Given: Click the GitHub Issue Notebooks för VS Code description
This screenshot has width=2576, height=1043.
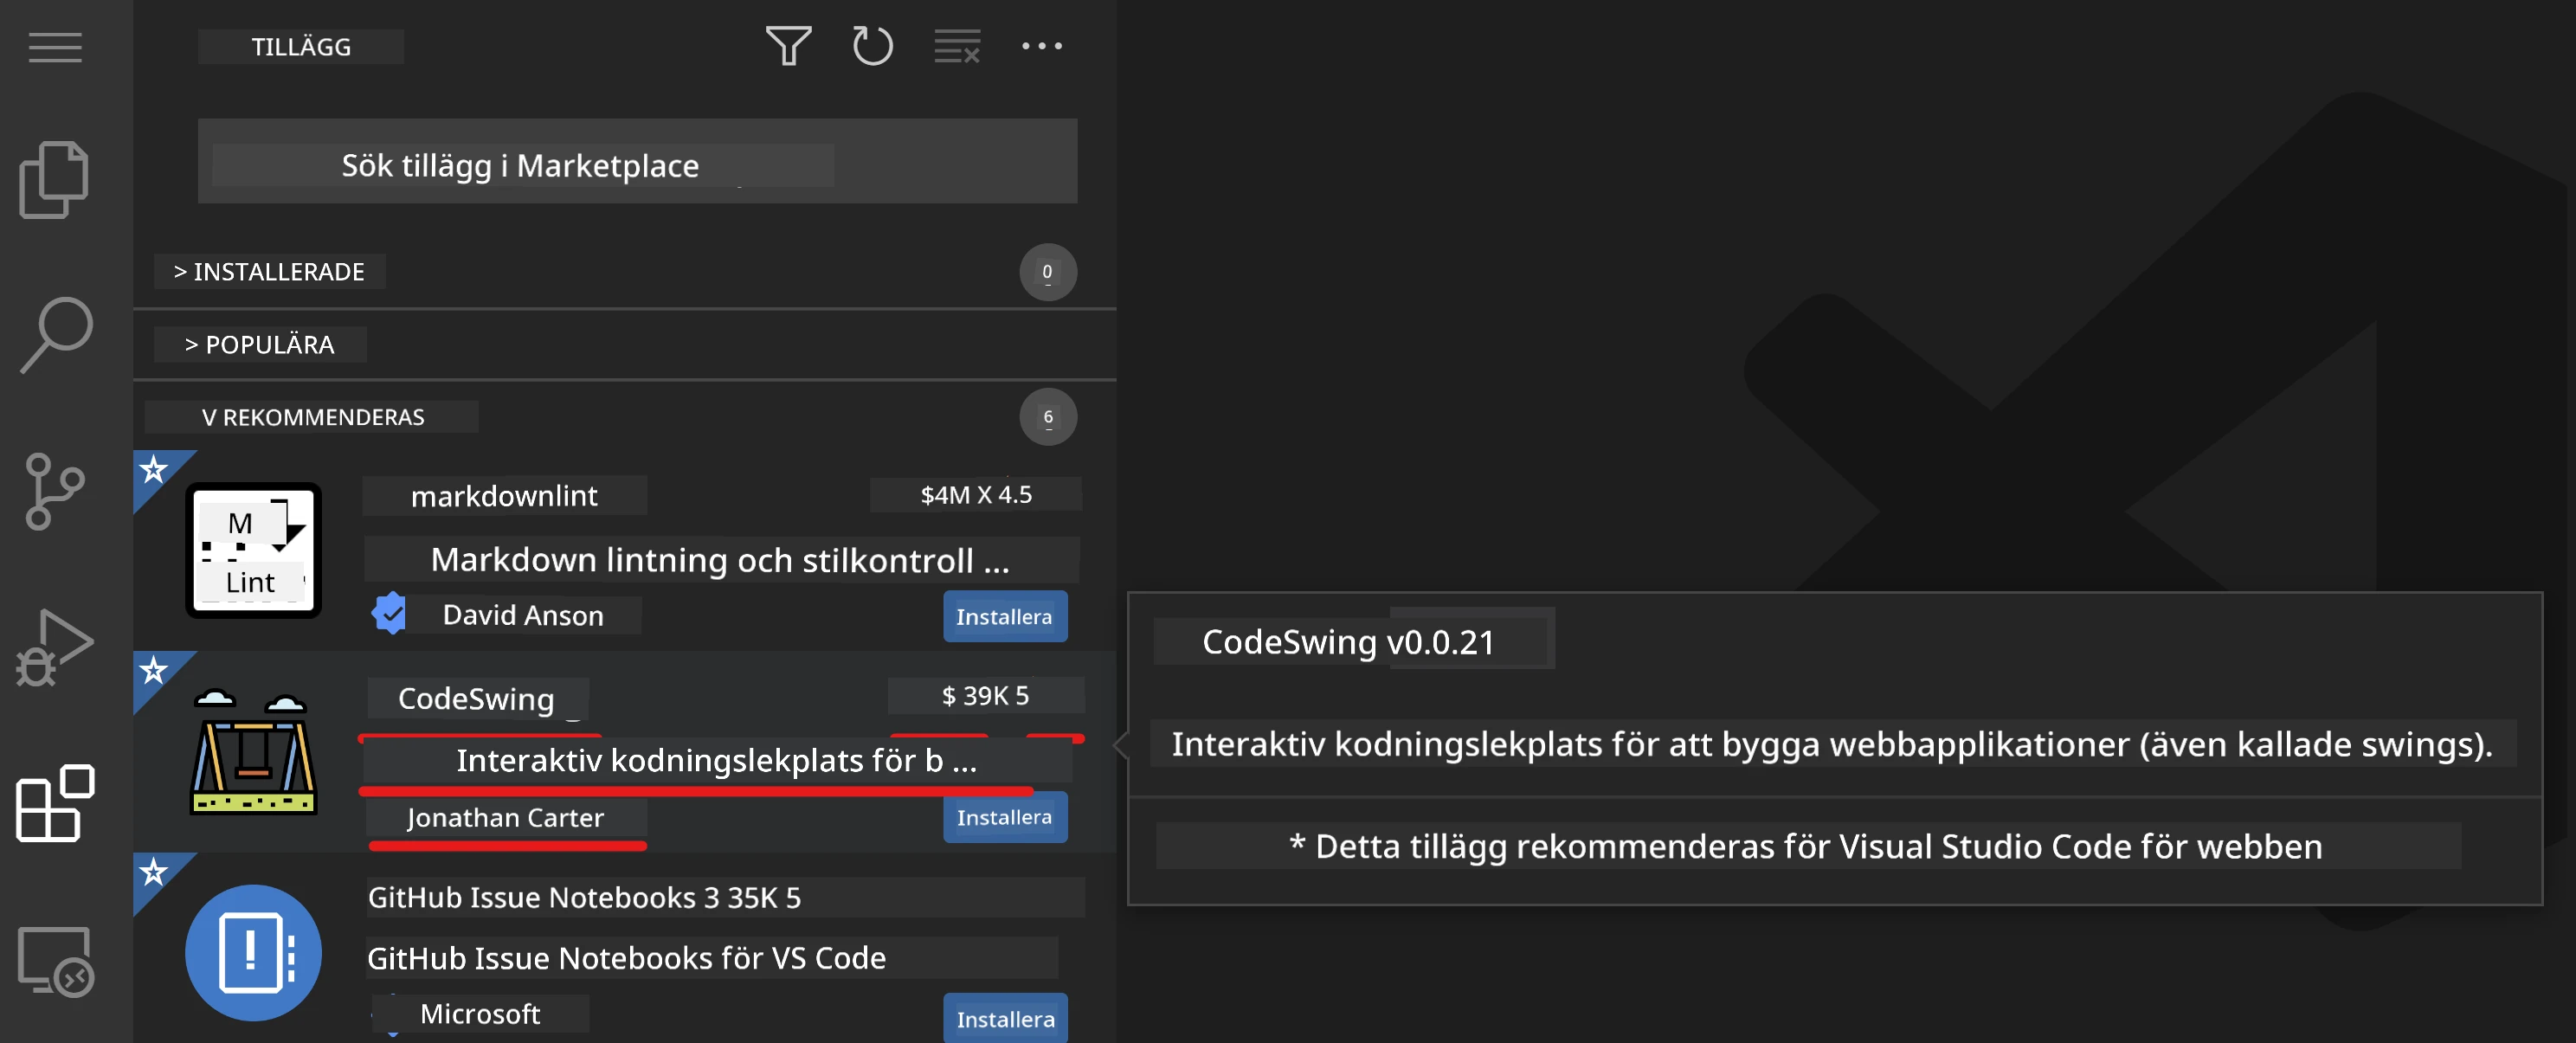Looking at the screenshot, I should tap(626, 958).
